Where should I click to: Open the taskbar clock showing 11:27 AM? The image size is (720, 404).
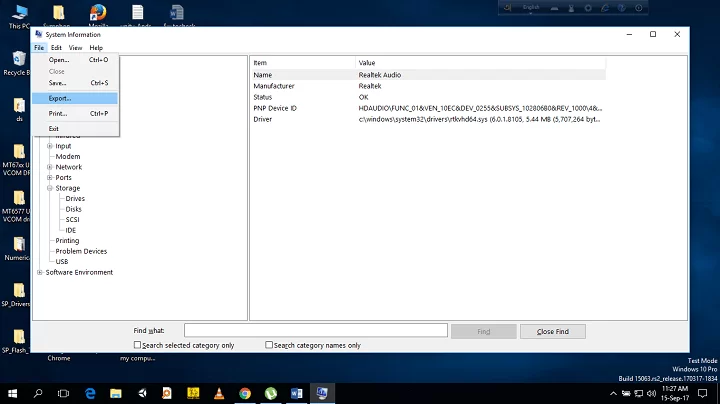pyautogui.click(x=675, y=393)
